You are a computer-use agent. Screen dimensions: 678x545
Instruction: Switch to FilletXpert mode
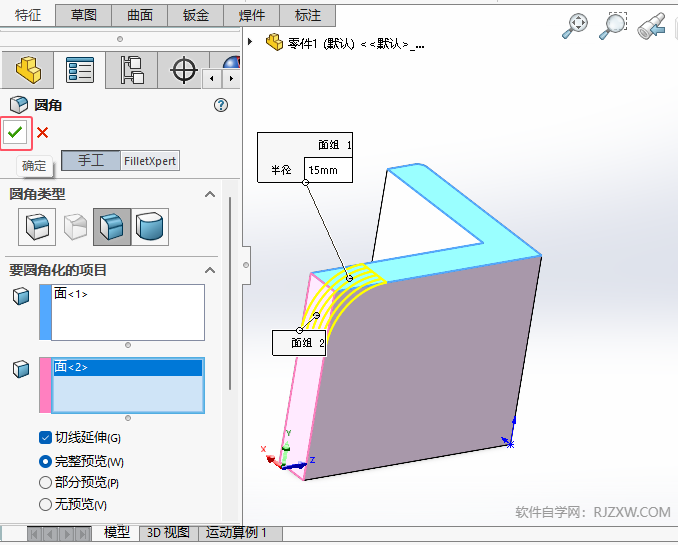coord(150,161)
